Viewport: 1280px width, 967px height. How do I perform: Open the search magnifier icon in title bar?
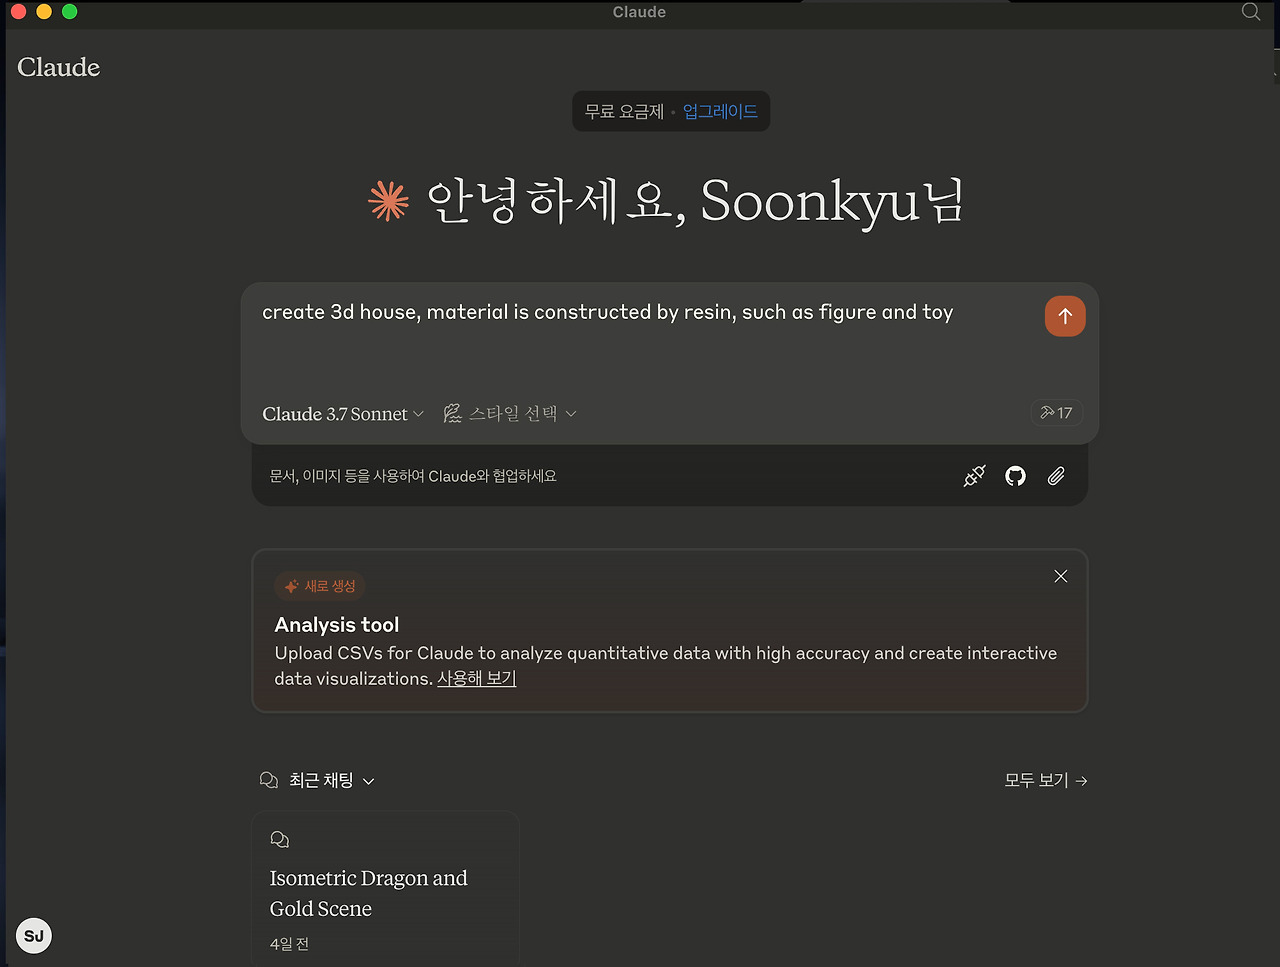[1251, 12]
